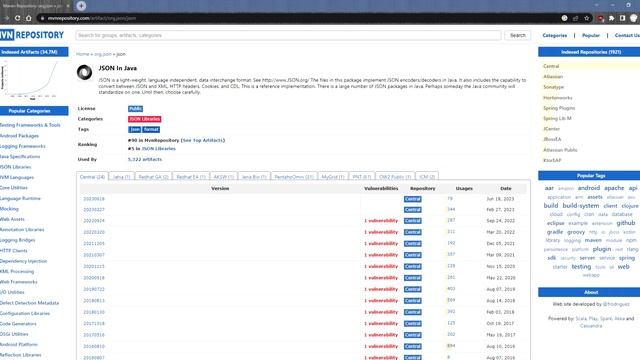The height and width of the screenshot is (360, 640).
Task: Select Hortonworks repository link
Action: click(558, 98)
